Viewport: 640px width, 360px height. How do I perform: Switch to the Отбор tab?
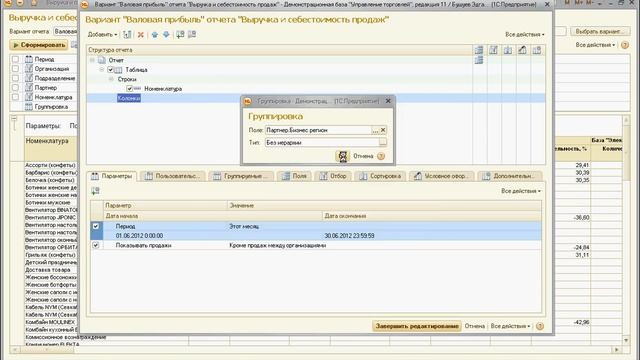333,176
